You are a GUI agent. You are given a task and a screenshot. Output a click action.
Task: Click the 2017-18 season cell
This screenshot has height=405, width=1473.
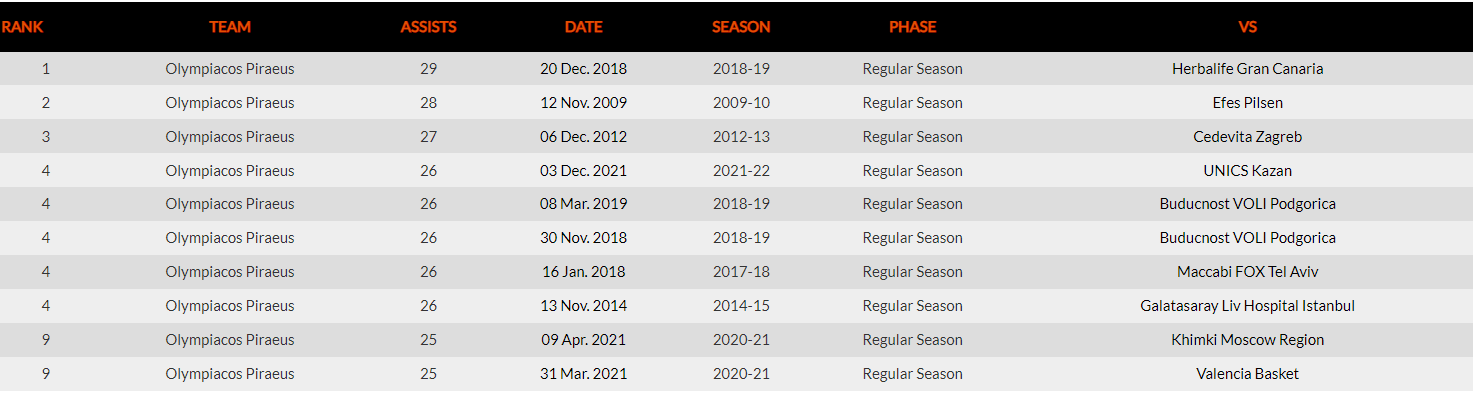[741, 272]
